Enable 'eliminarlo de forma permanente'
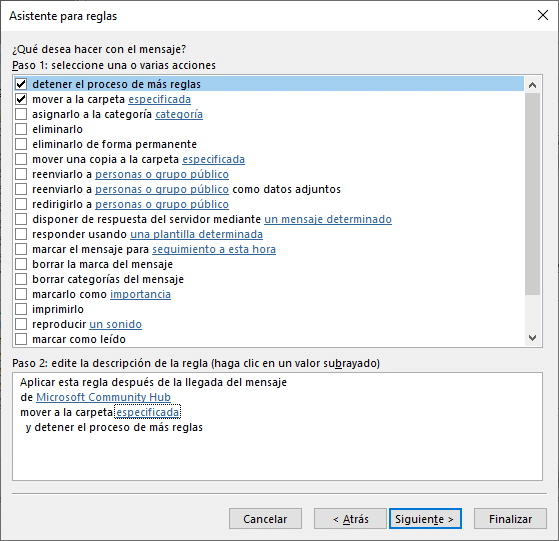This screenshot has width=559, height=541. click(x=21, y=144)
